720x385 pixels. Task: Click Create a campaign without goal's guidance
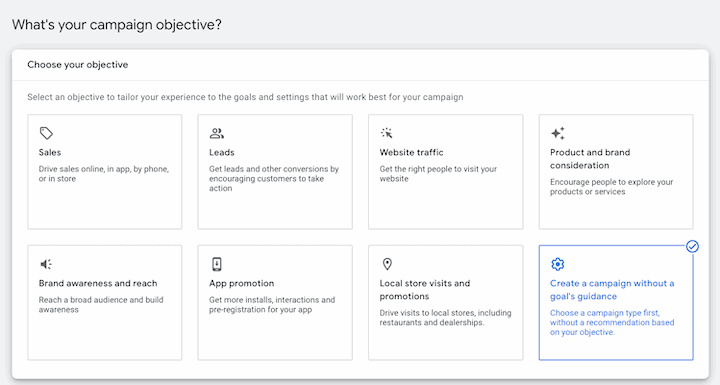(612, 290)
